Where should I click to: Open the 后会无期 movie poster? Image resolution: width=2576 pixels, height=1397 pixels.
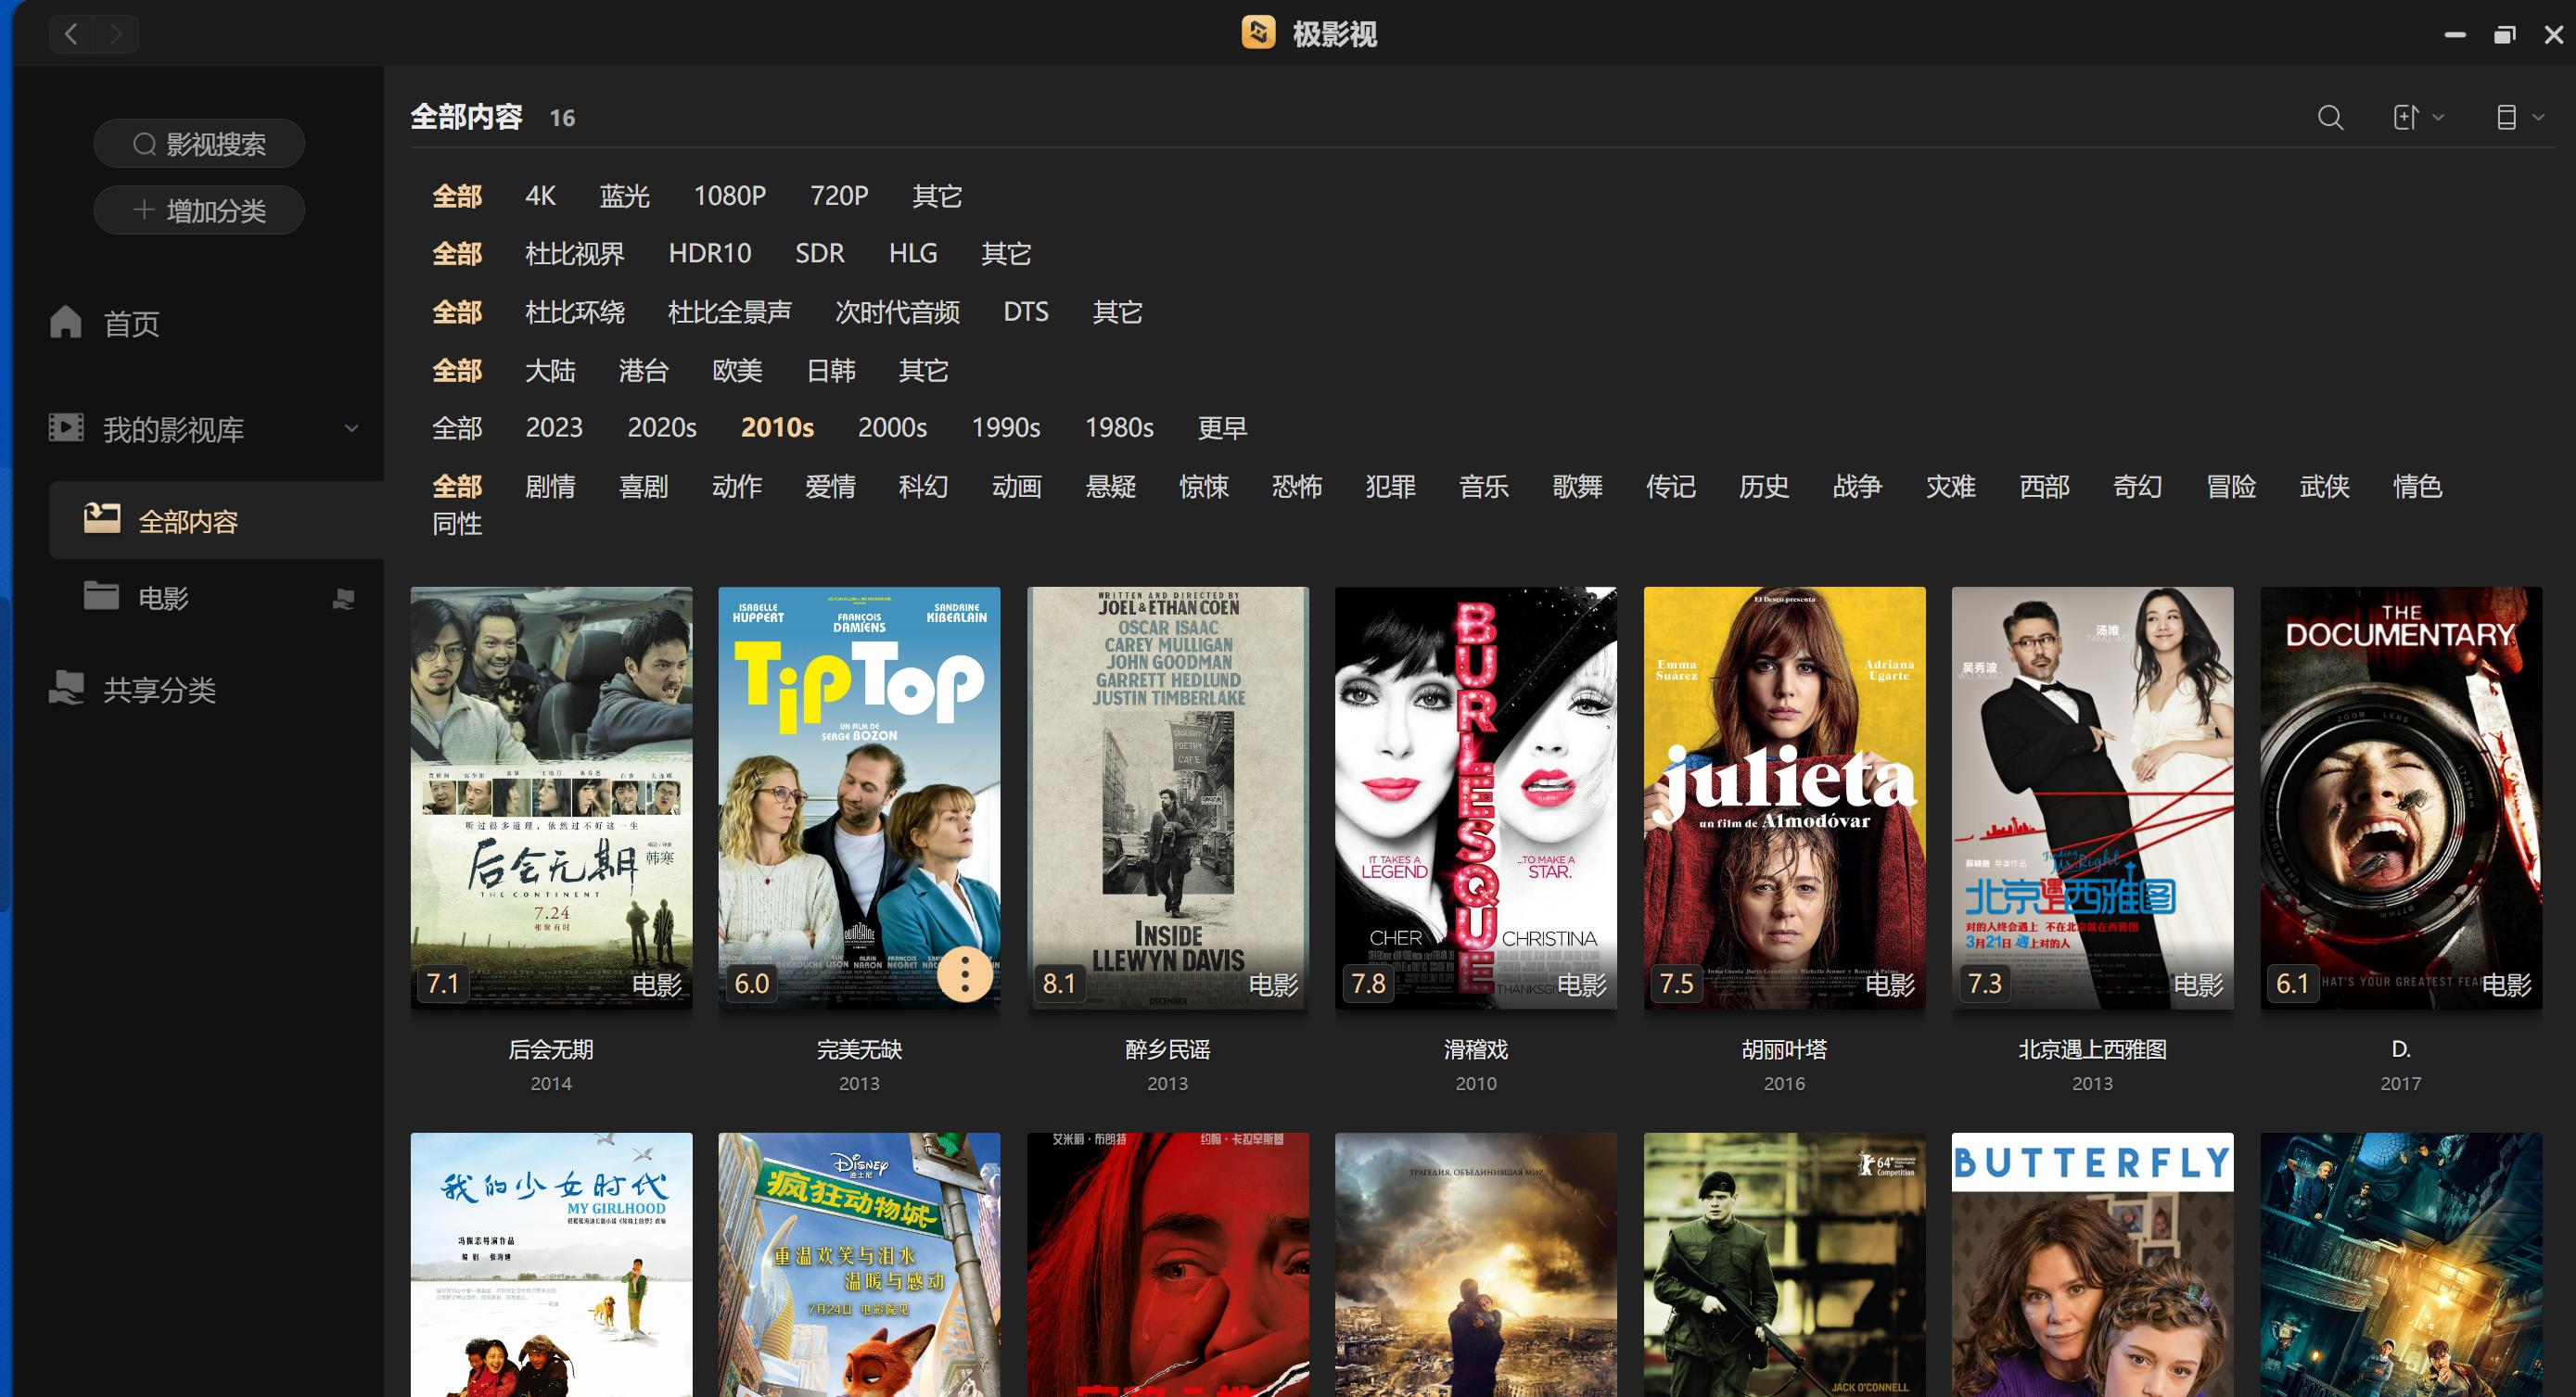[551, 796]
